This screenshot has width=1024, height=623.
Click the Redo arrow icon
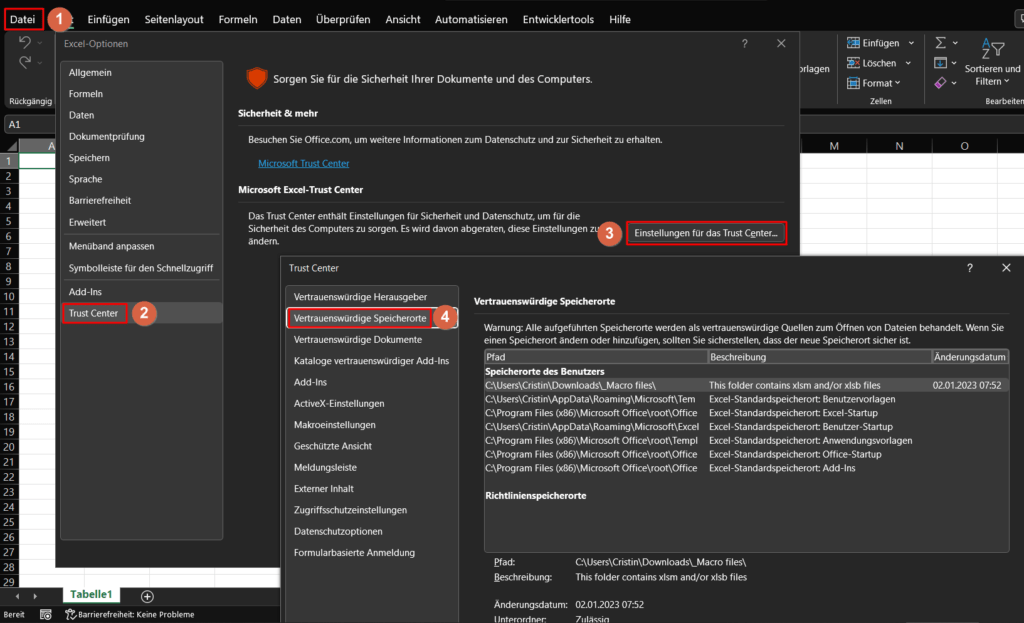coord(24,63)
